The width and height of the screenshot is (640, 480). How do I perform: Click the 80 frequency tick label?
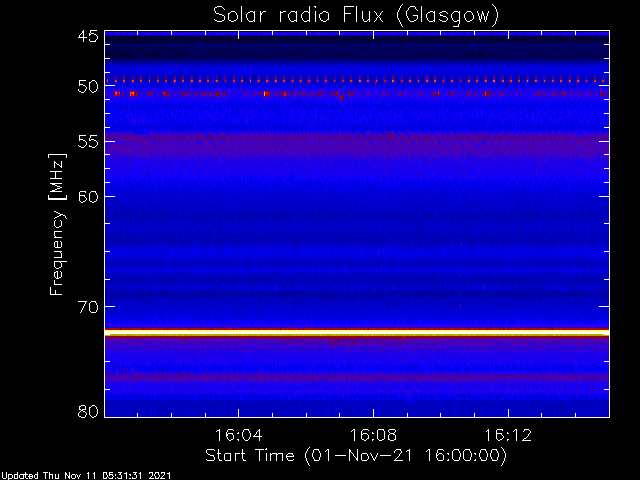[x=88, y=411]
